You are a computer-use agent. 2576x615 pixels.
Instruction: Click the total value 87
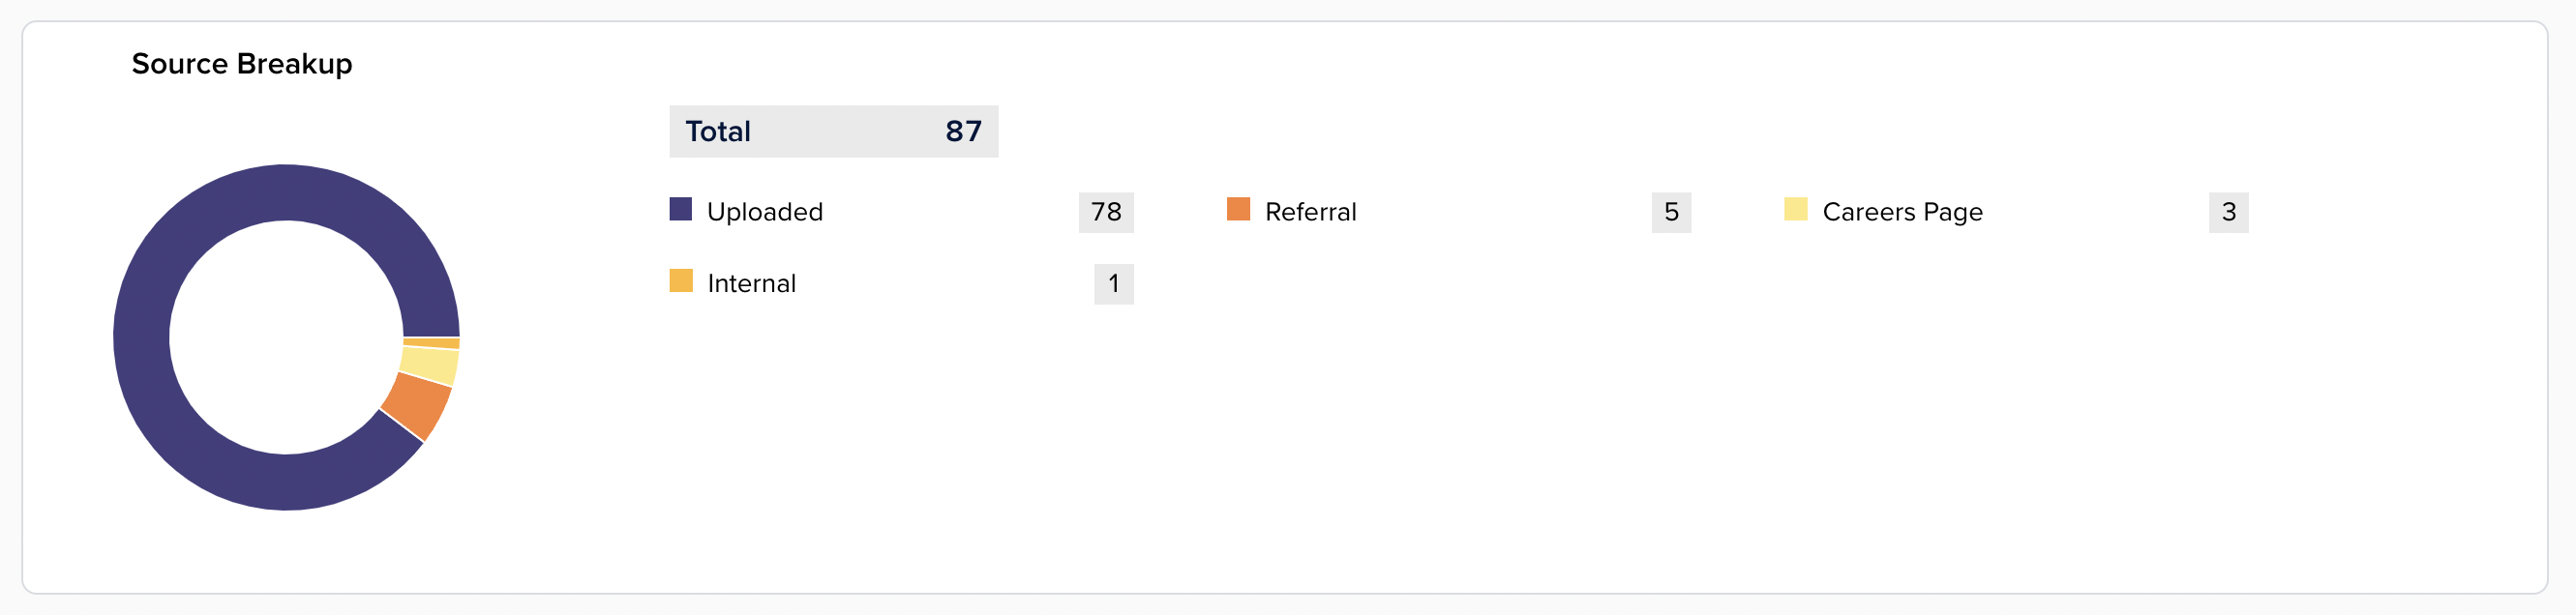pos(963,131)
